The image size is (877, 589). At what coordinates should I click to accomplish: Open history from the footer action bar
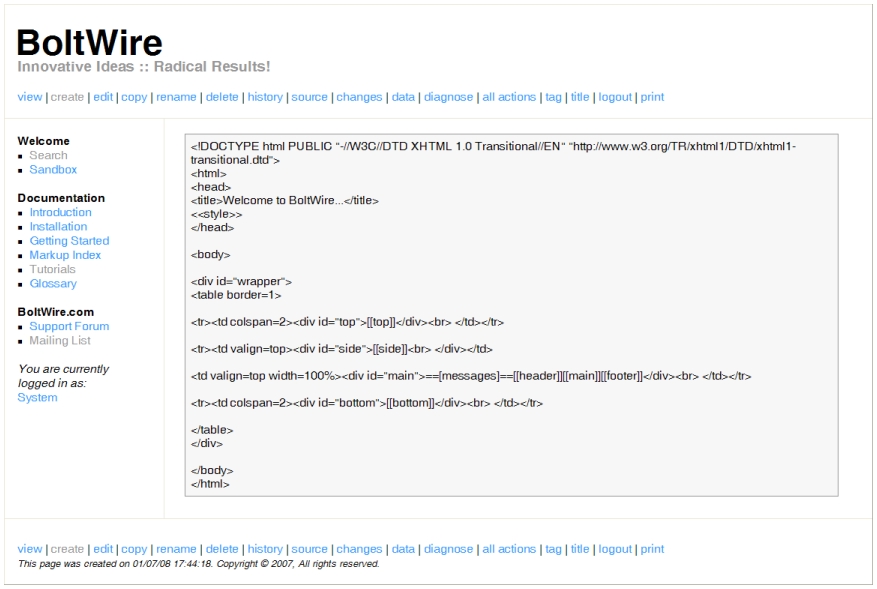pos(265,549)
